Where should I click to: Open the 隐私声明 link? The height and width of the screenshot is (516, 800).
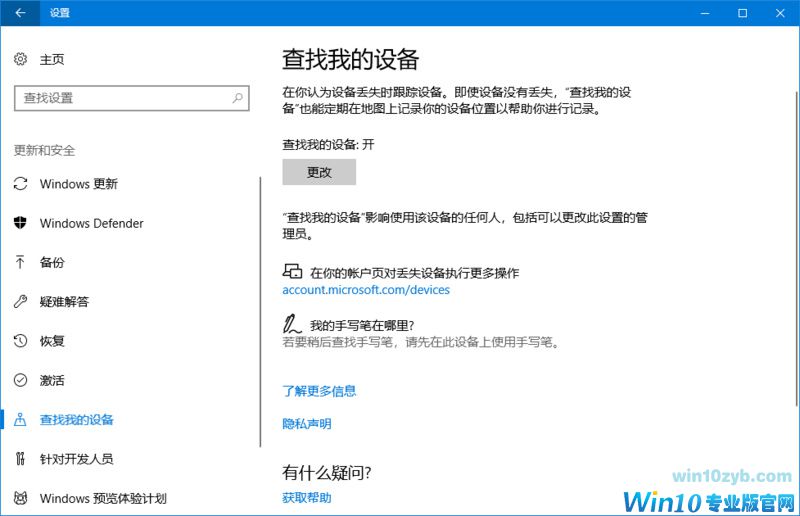point(306,424)
